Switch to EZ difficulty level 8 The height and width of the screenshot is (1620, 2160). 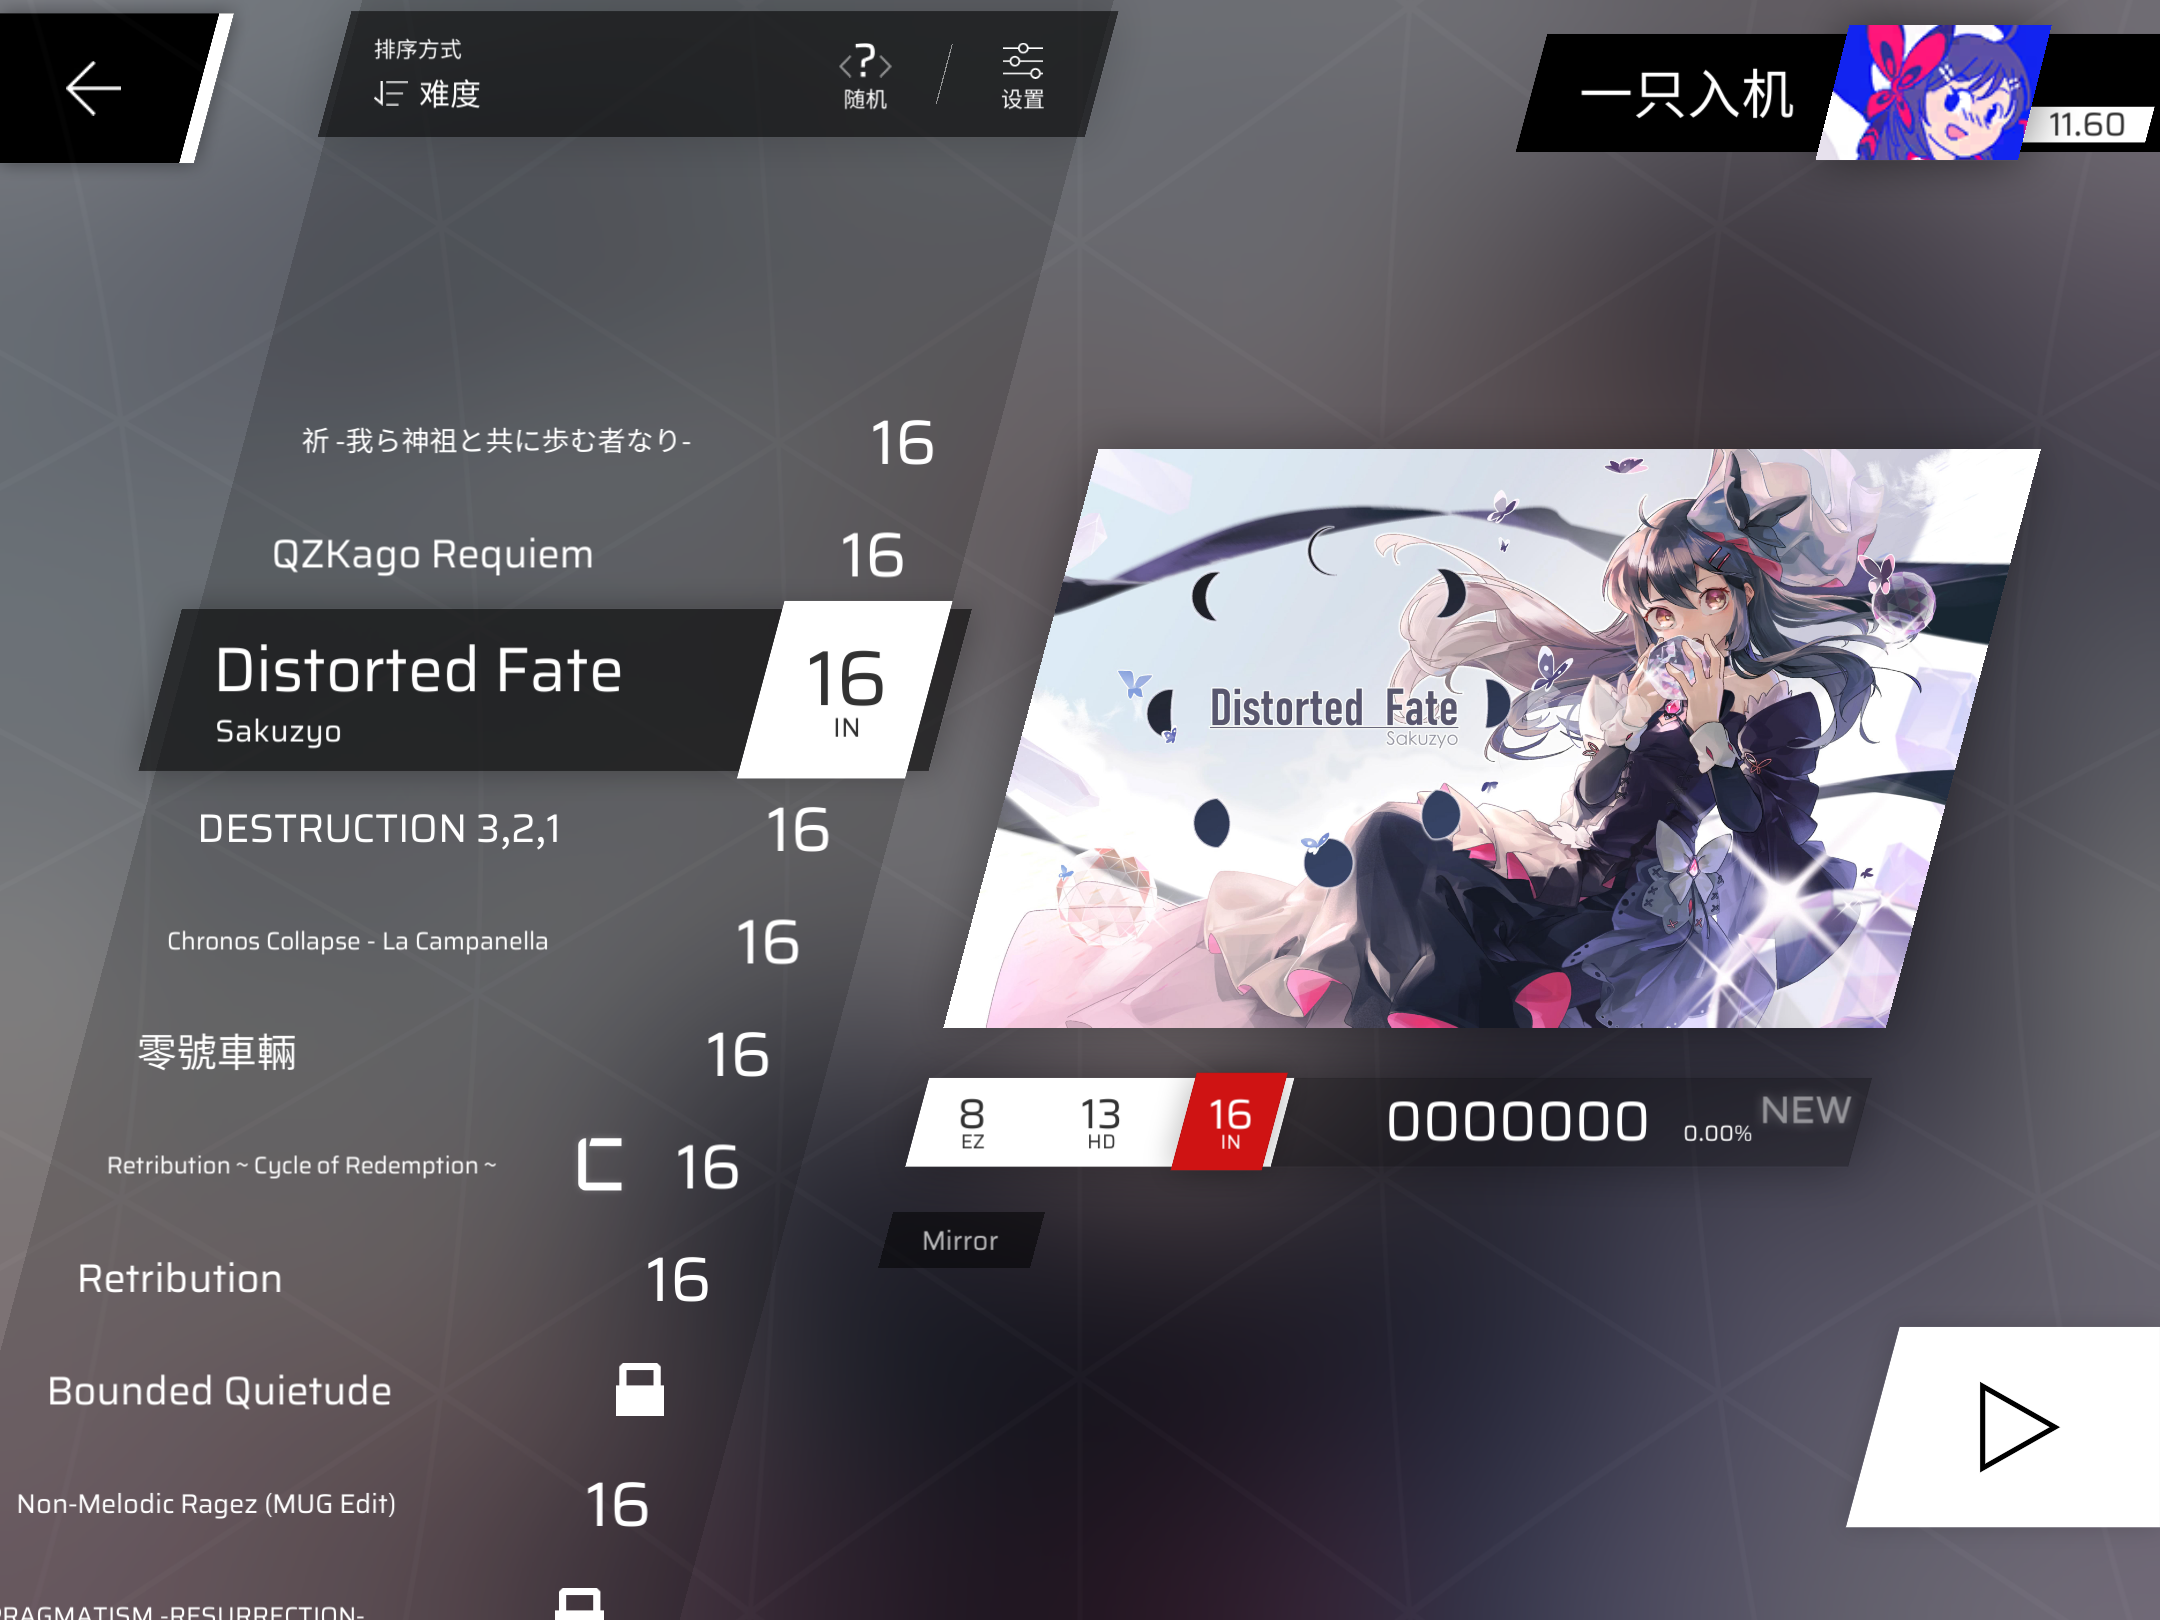coord(972,1122)
